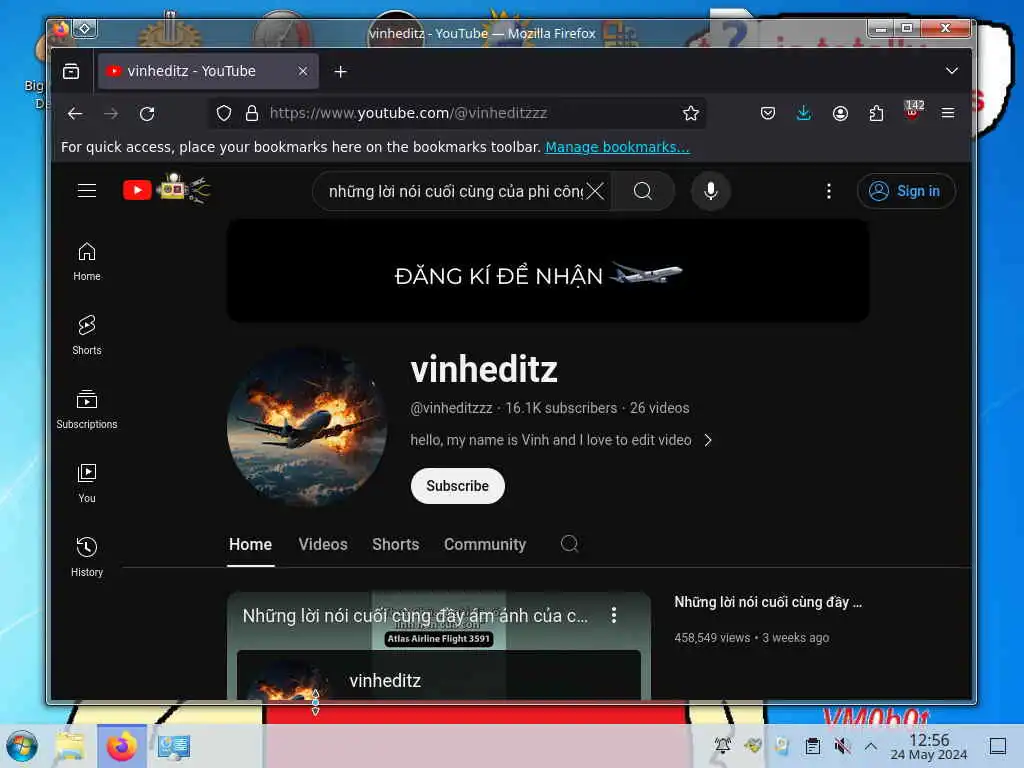Click the 26 videos text
The width and height of the screenshot is (1024, 768).
(x=659, y=408)
